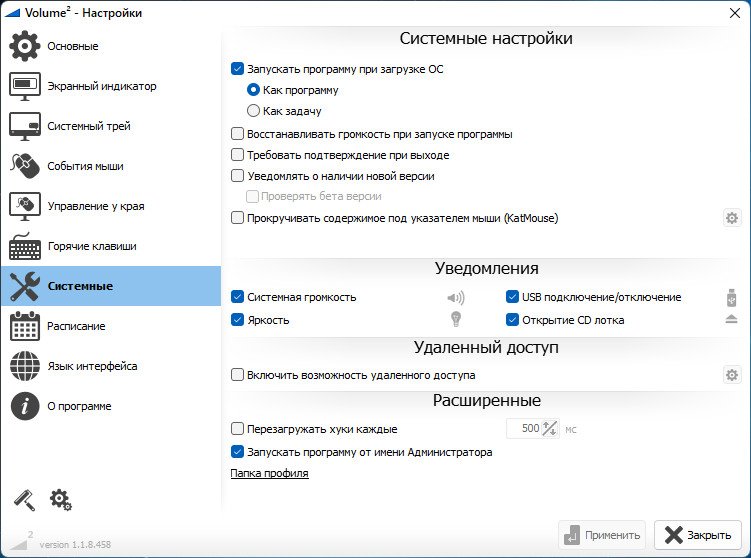The height and width of the screenshot is (558, 751).
Task: Toggle the 'Яркость' notification checkbox
Action: click(x=238, y=319)
